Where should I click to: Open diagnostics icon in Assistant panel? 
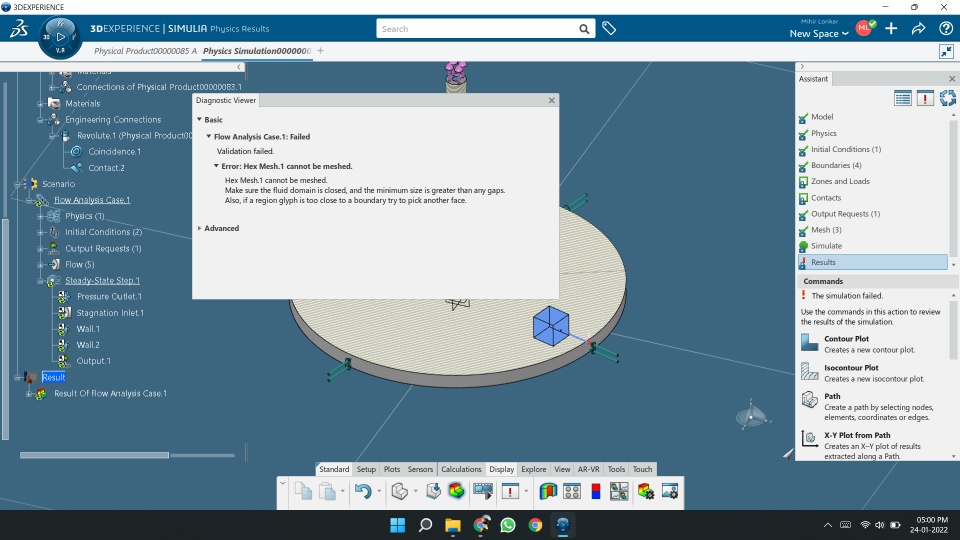925,98
